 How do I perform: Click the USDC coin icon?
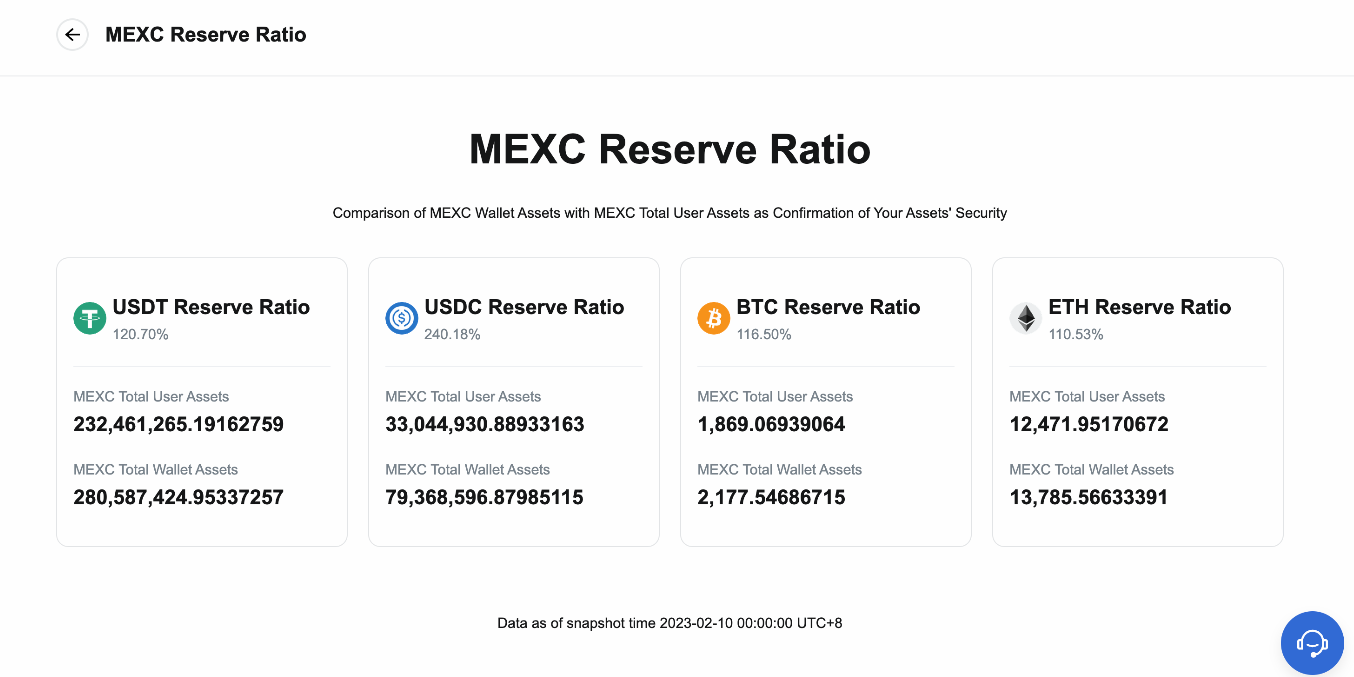(x=402, y=318)
